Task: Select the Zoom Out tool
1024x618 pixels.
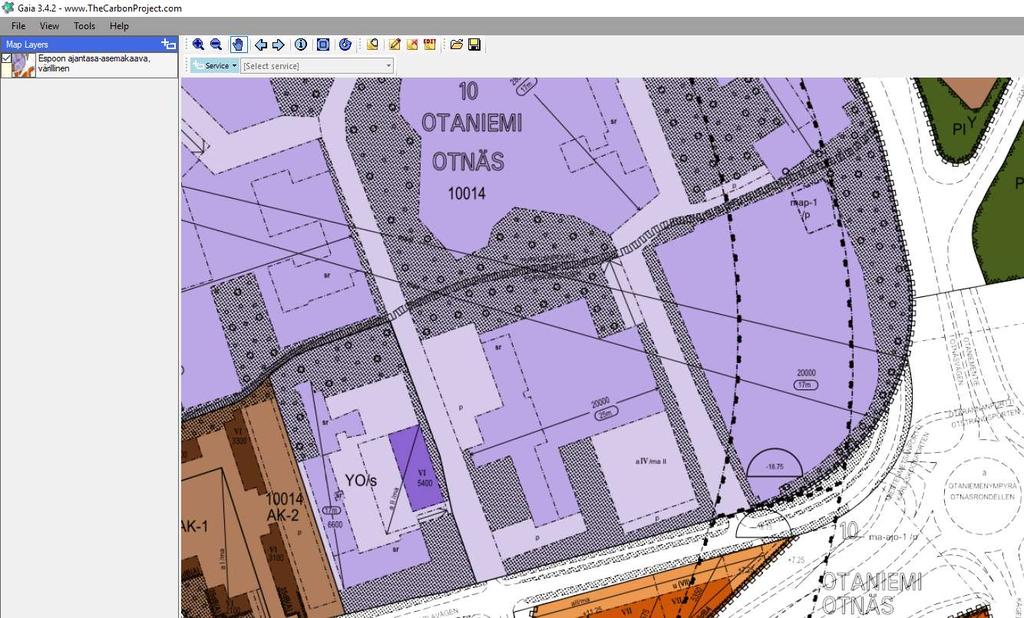Action: (x=216, y=44)
